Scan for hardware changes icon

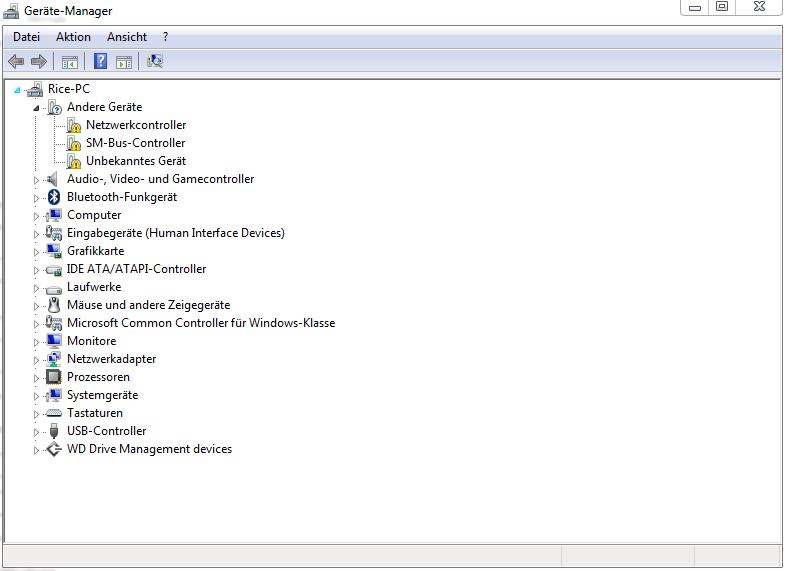pyautogui.click(x=155, y=61)
